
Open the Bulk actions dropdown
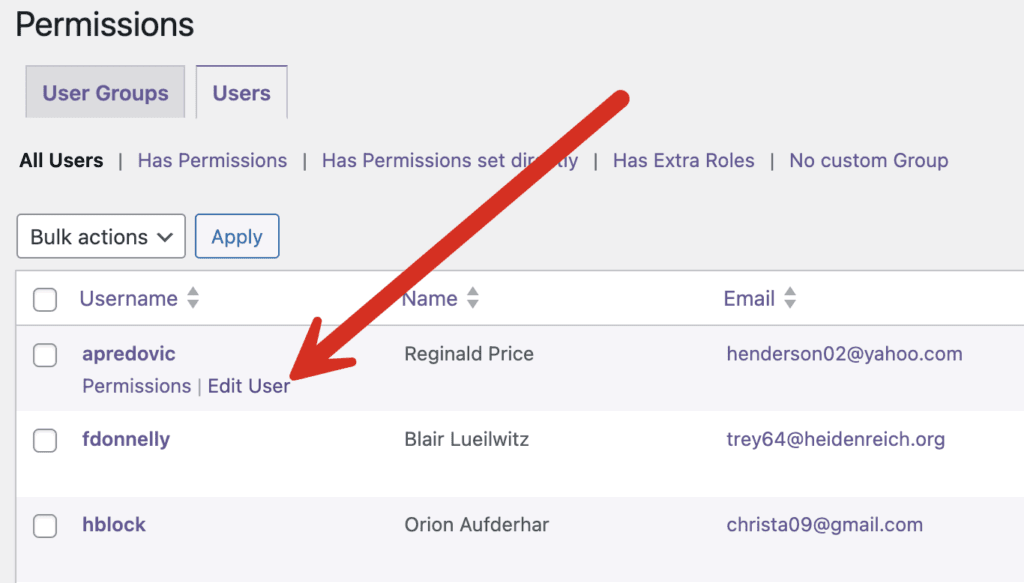pos(101,237)
